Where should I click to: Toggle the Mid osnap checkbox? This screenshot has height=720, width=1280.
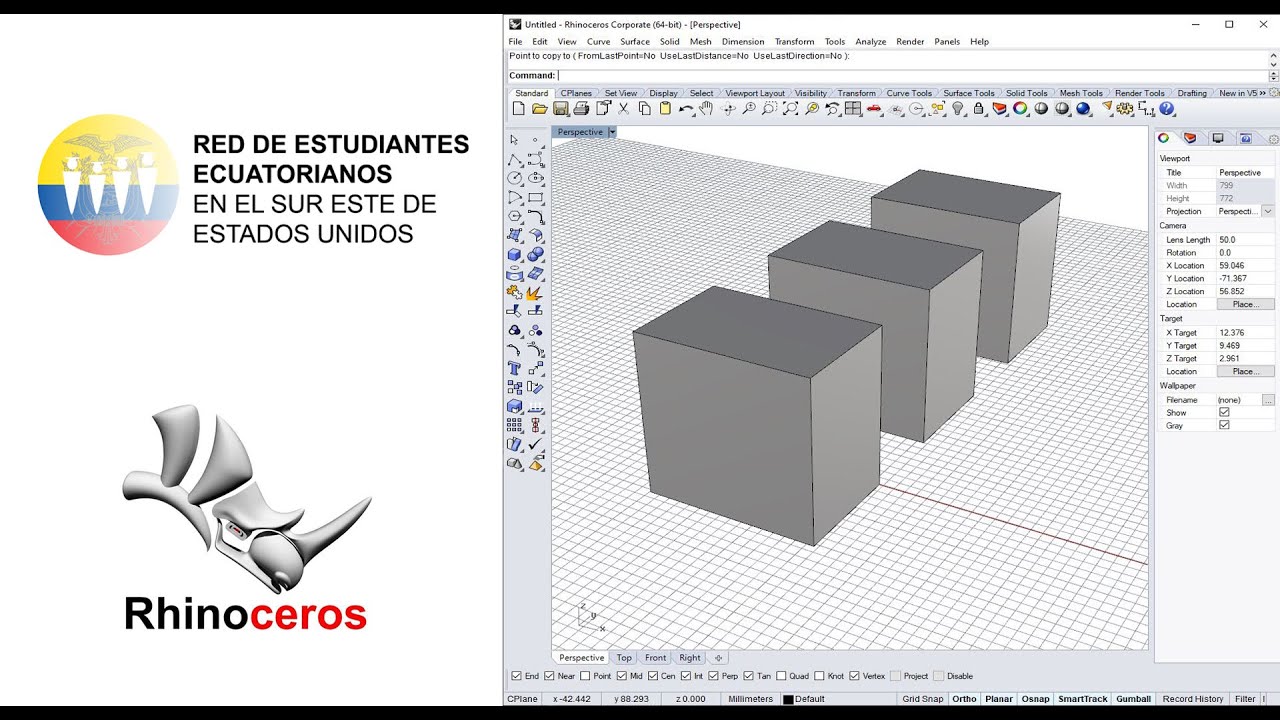pyautogui.click(x=622, y=676)
